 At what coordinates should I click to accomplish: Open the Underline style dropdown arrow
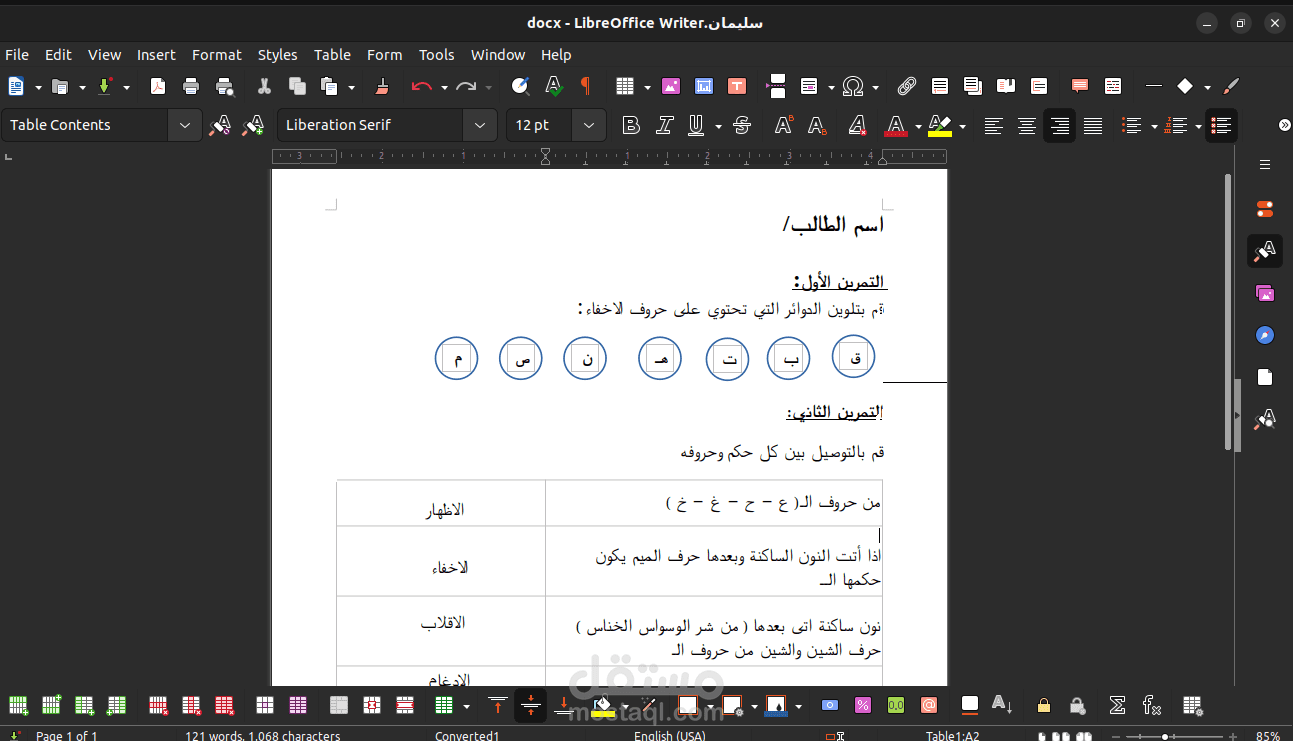coord(718,126)
